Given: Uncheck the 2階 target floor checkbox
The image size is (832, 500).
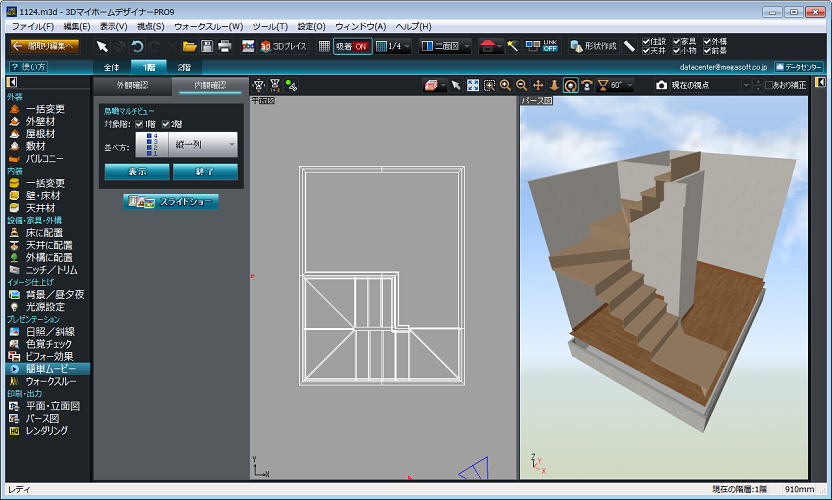Looking at the screenshot, I should (x=165, y=124).
